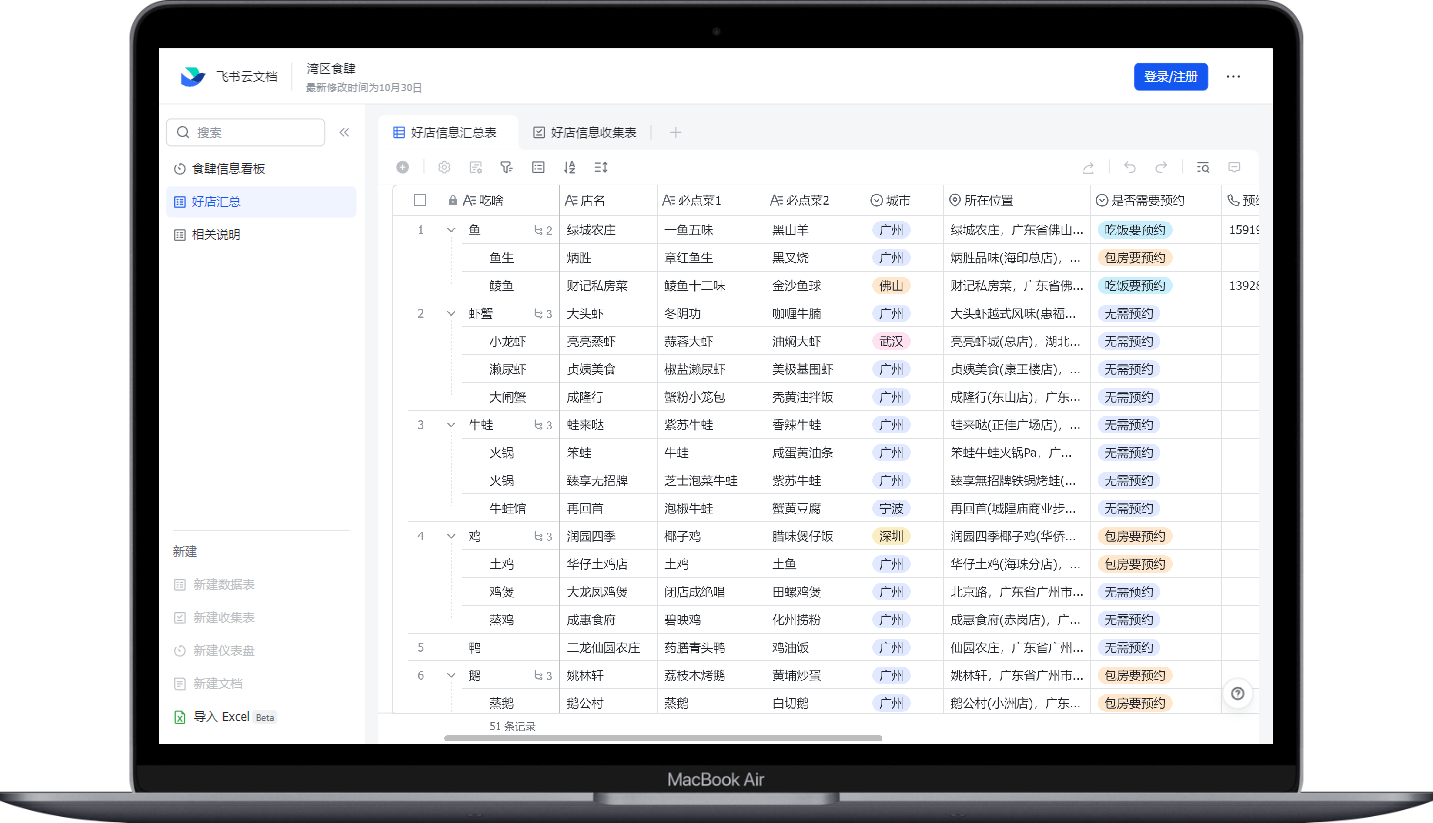Select 好店汇总 in sidebar

point(260,202)
